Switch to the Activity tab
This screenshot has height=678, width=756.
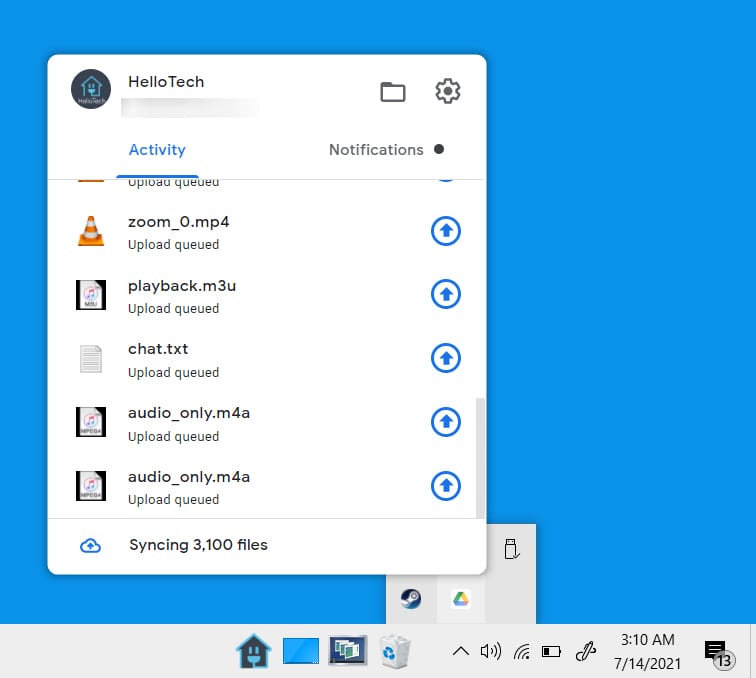tap(157, 149)
